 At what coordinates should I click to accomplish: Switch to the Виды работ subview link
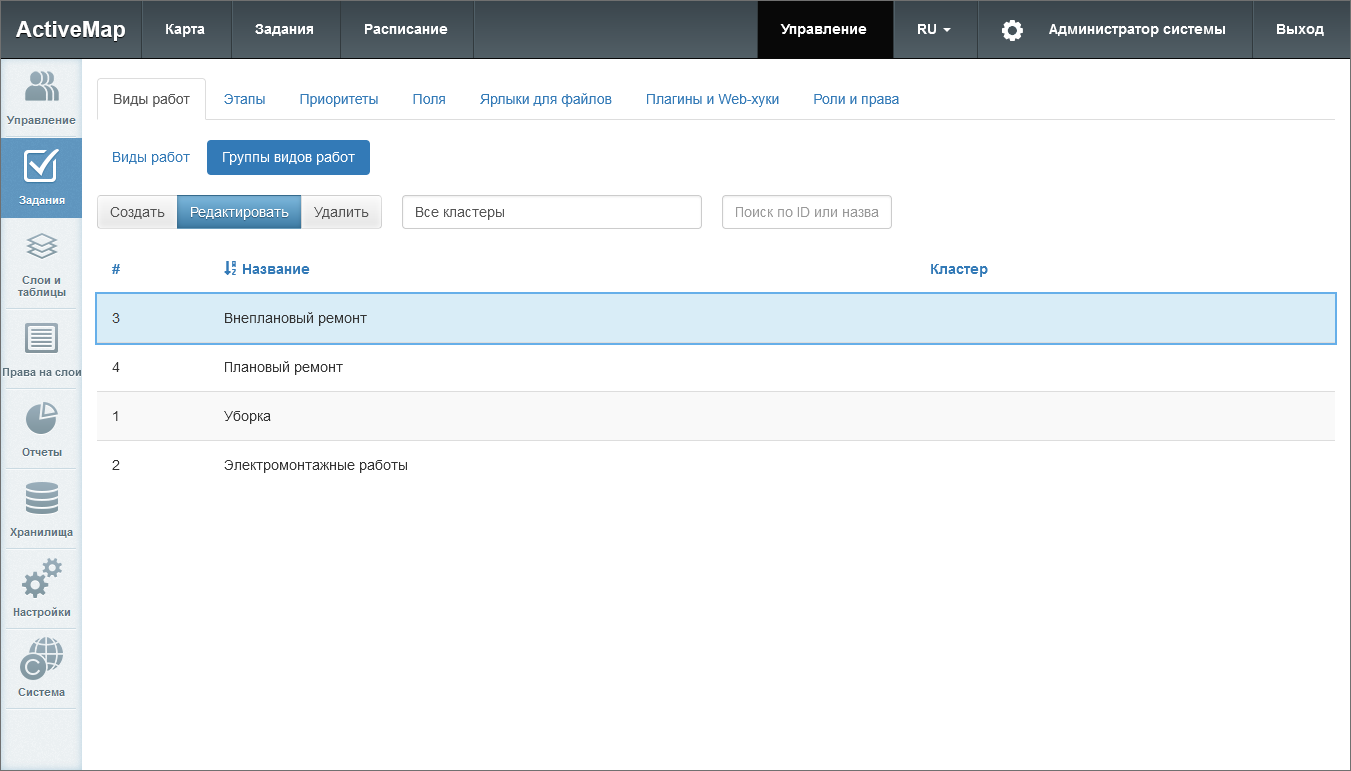tap(150, 157)
